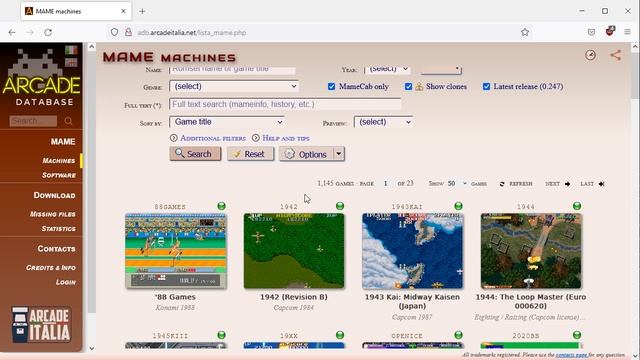Click the green status dot for 1943KAI
The width and height of the screenshot is (640, 360).
coord(458,206)
